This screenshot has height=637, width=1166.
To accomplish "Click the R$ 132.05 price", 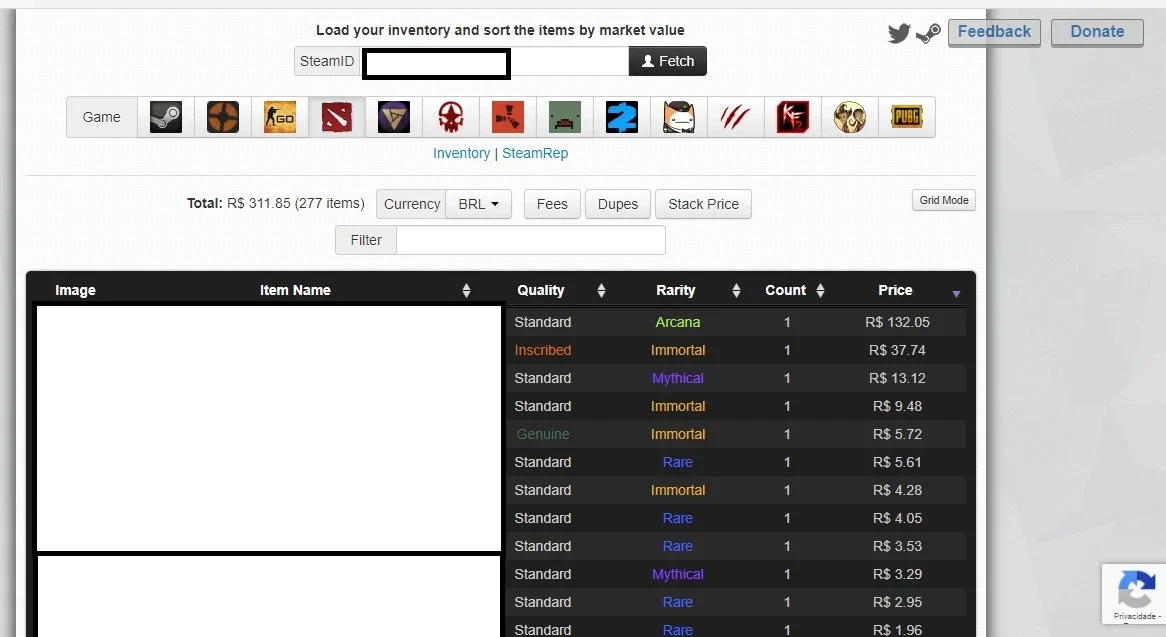I will point(897,323).
